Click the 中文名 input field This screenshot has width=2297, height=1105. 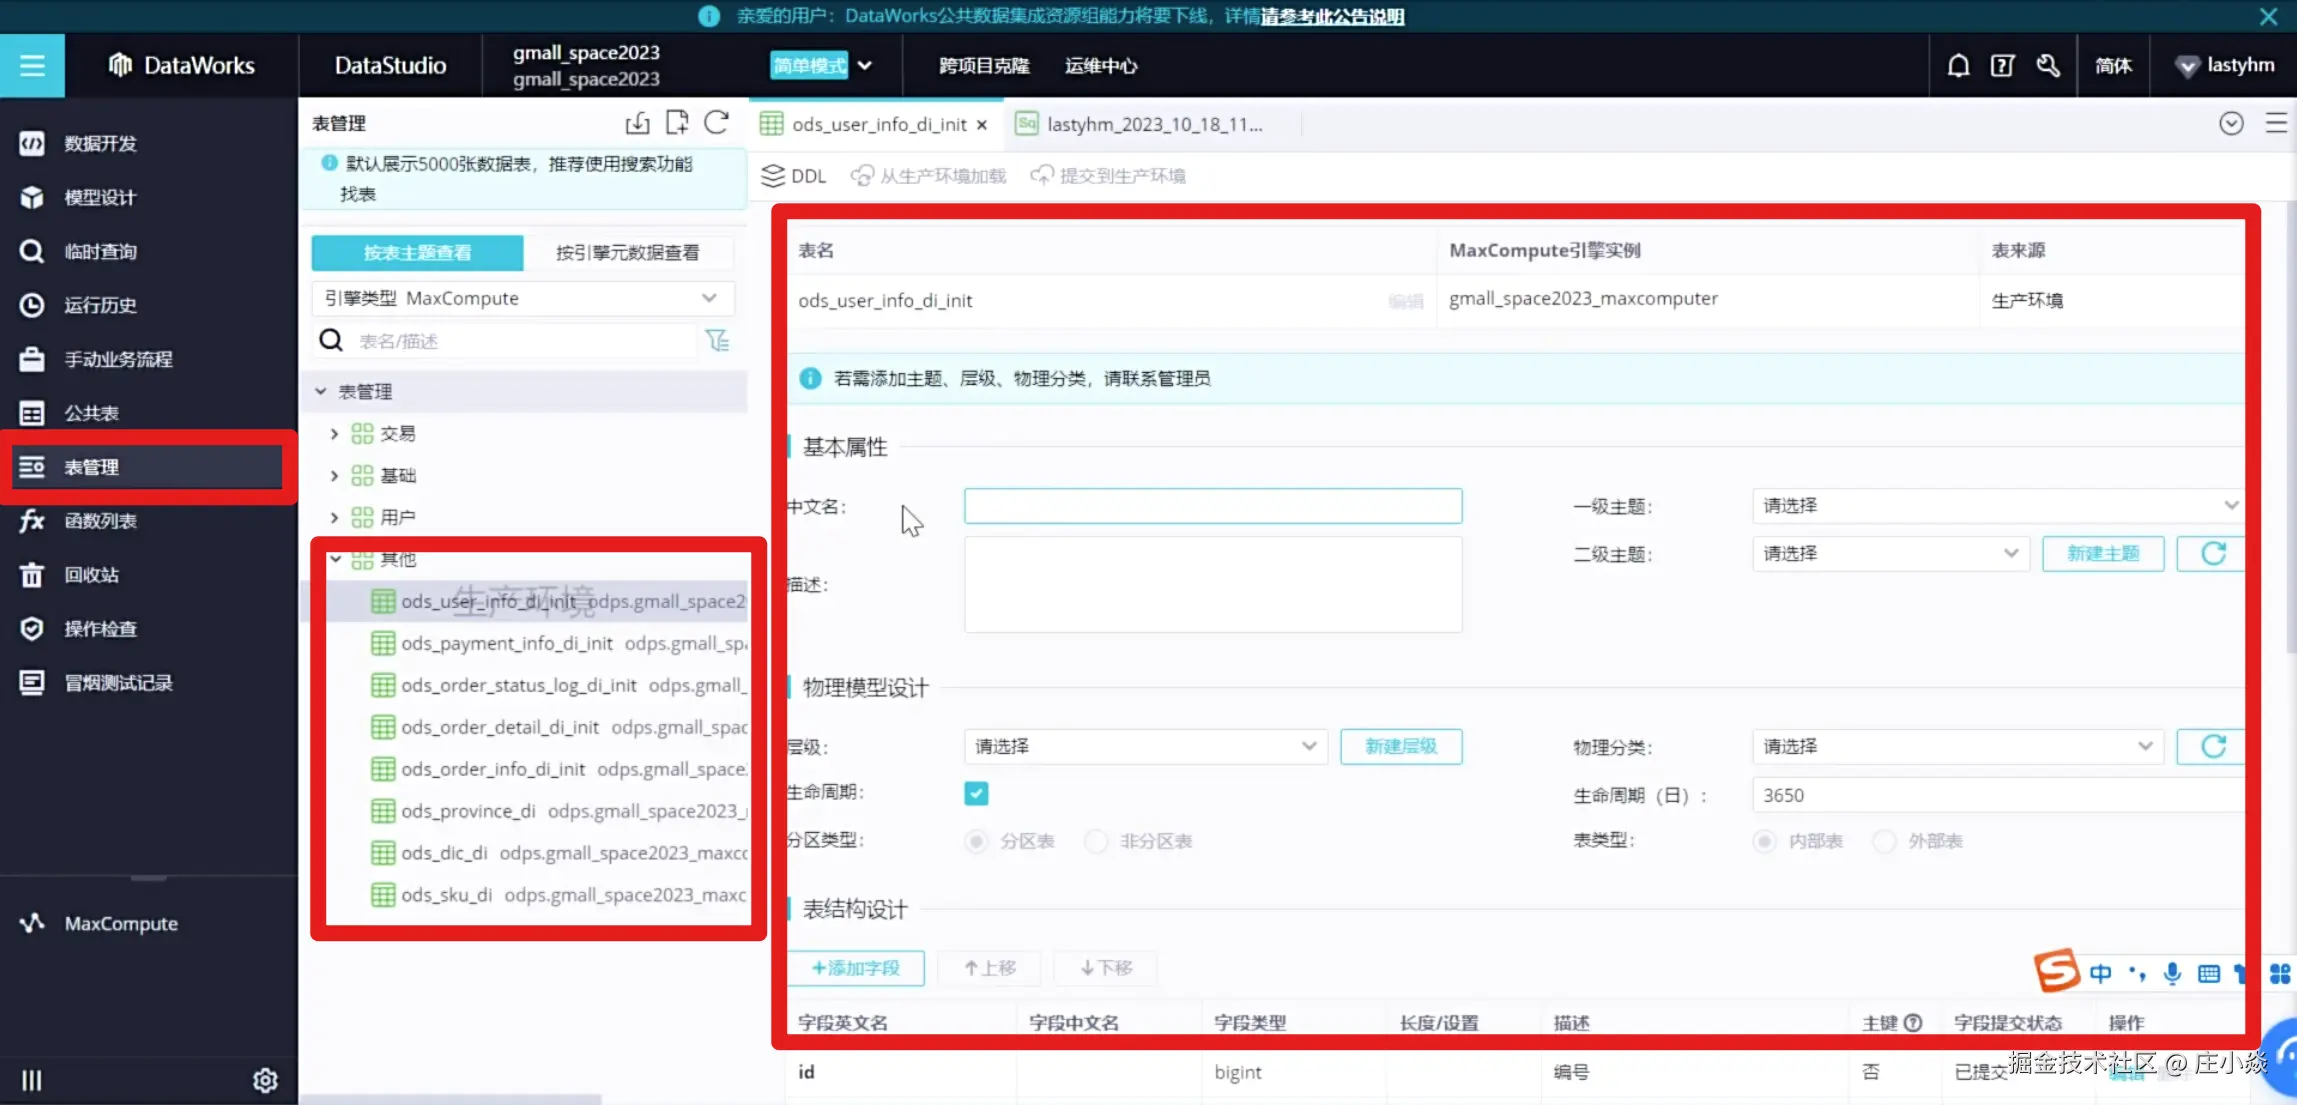[x=1212, y=506]
